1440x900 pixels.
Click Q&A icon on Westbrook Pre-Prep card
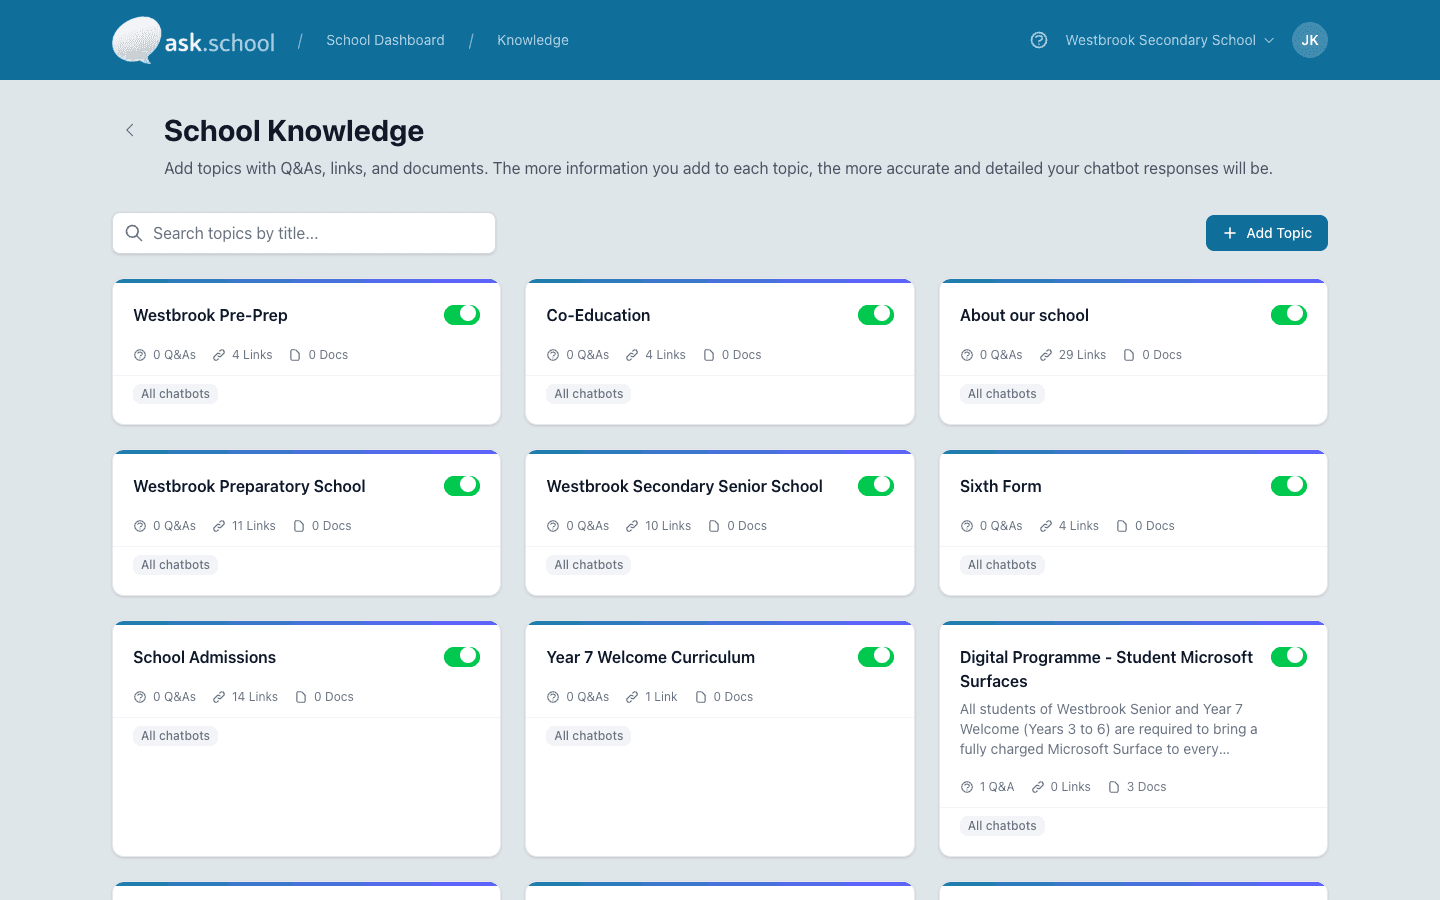click(140, 355)
